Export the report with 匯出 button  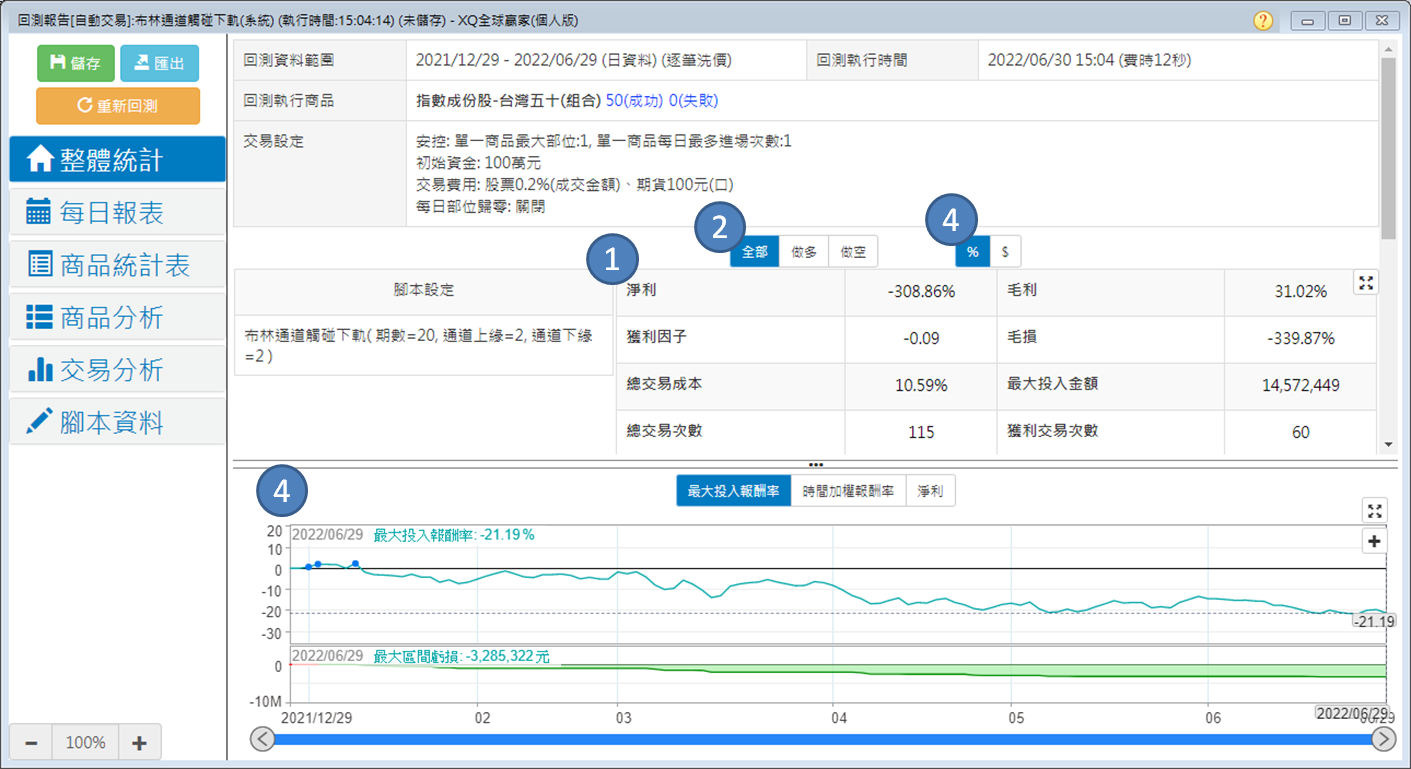159,63
